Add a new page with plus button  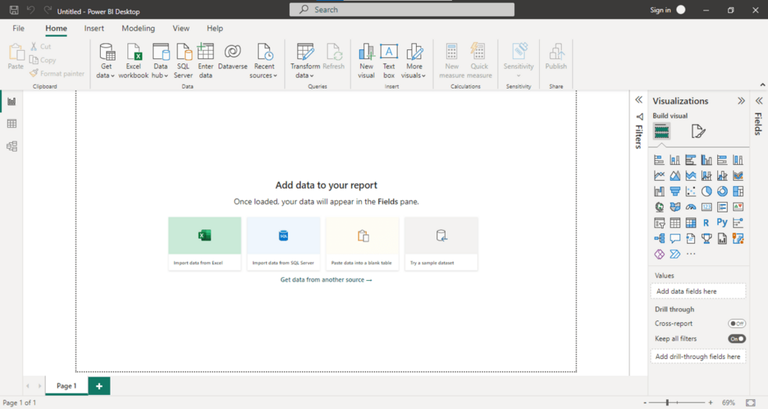99,386
